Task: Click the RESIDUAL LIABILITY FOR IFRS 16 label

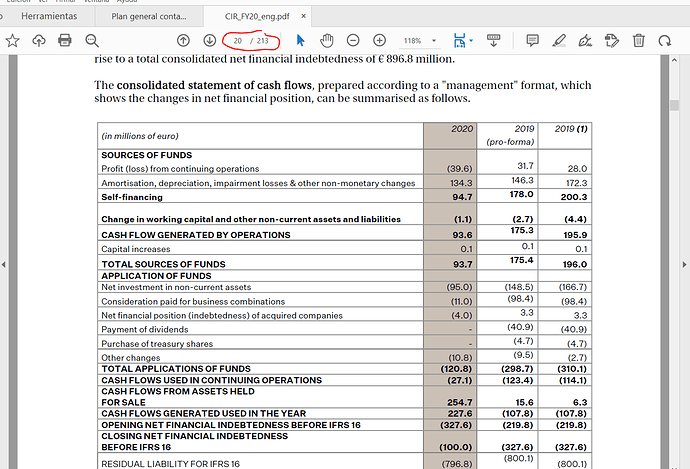Action: click(x=170, y=464)
